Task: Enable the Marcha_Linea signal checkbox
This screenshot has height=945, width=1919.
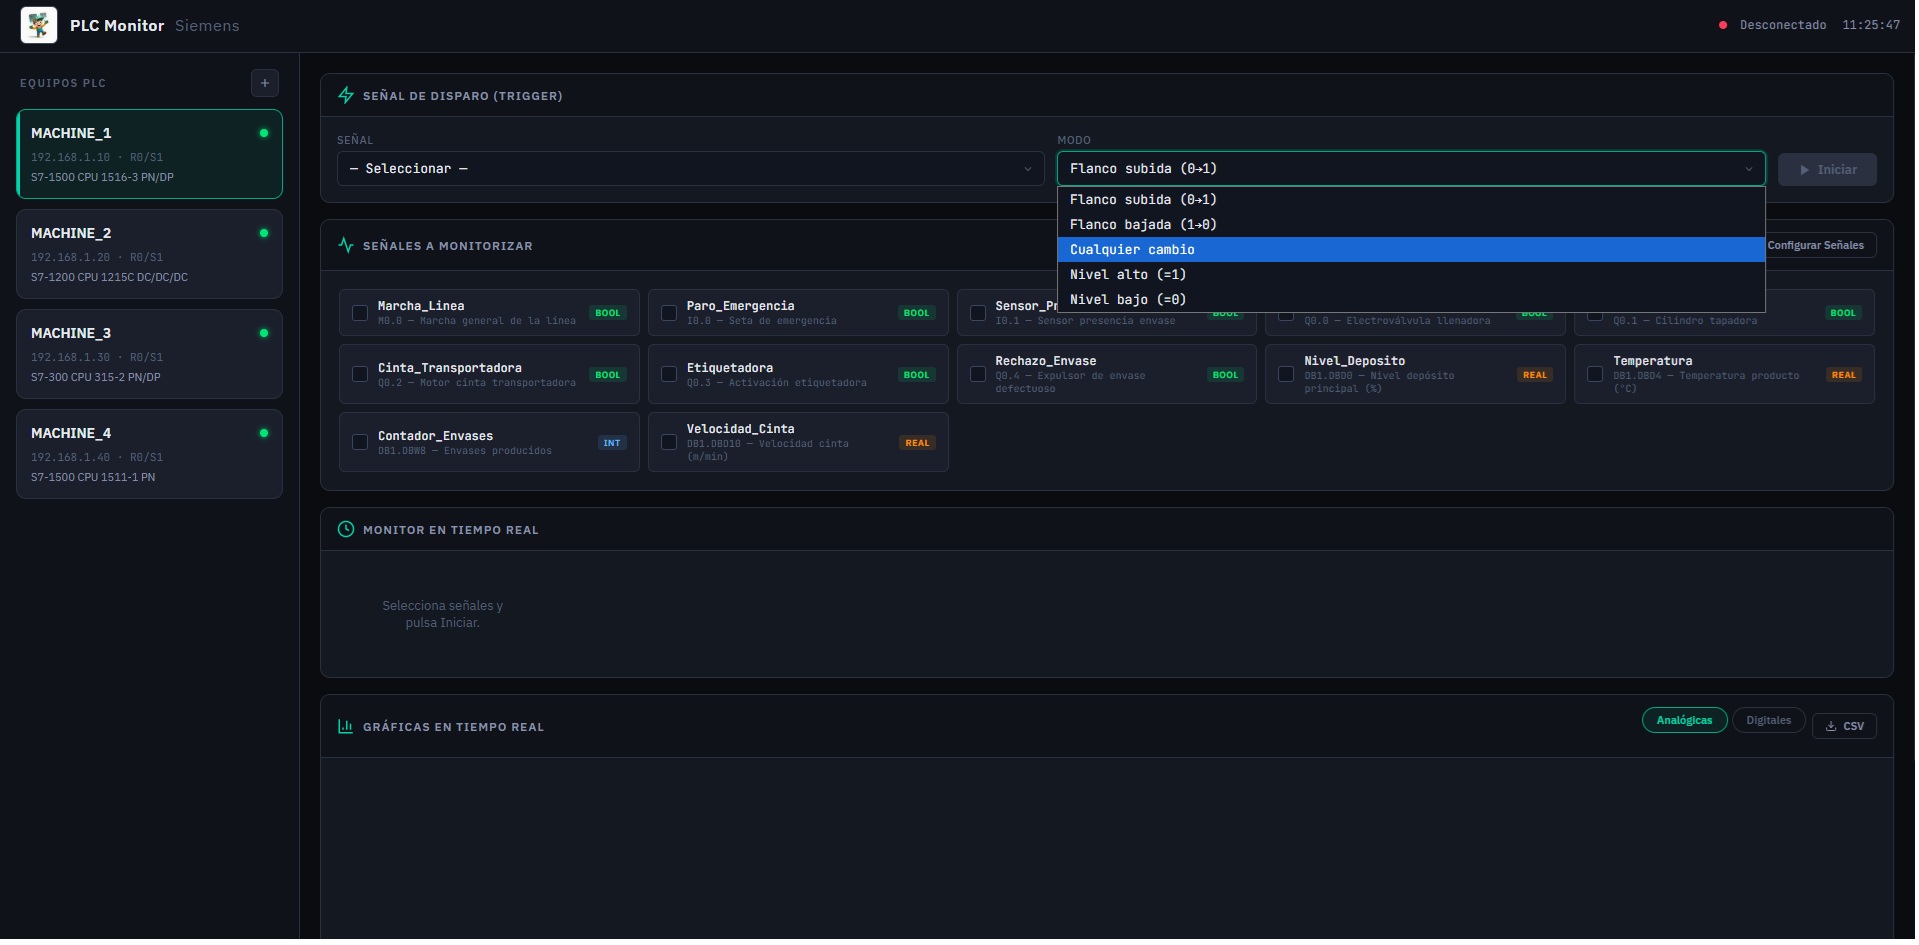Action: (x=360, y=313)
